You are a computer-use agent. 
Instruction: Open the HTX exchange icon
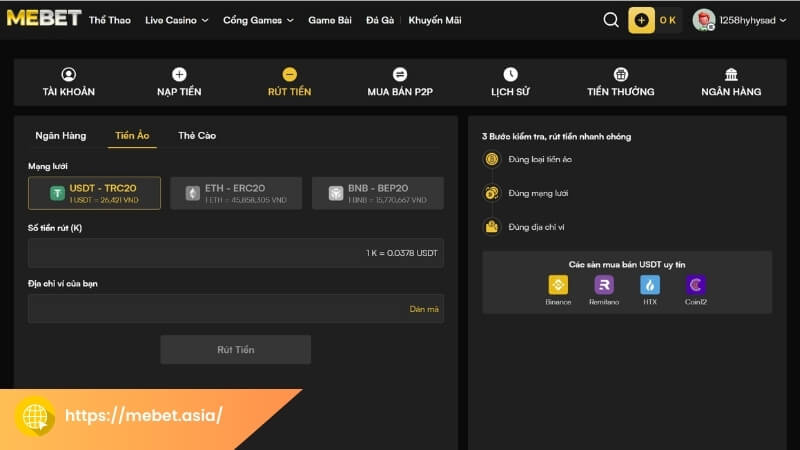tap(650, 286)
